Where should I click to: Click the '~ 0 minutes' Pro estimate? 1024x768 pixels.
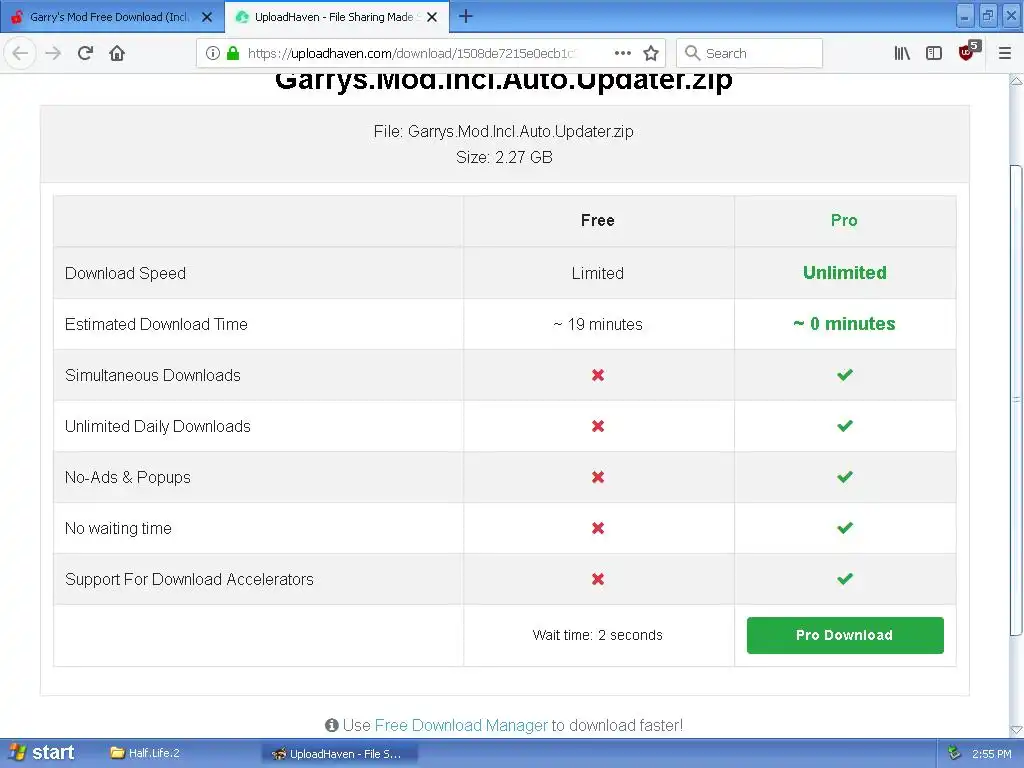click(x=844, y=323)
